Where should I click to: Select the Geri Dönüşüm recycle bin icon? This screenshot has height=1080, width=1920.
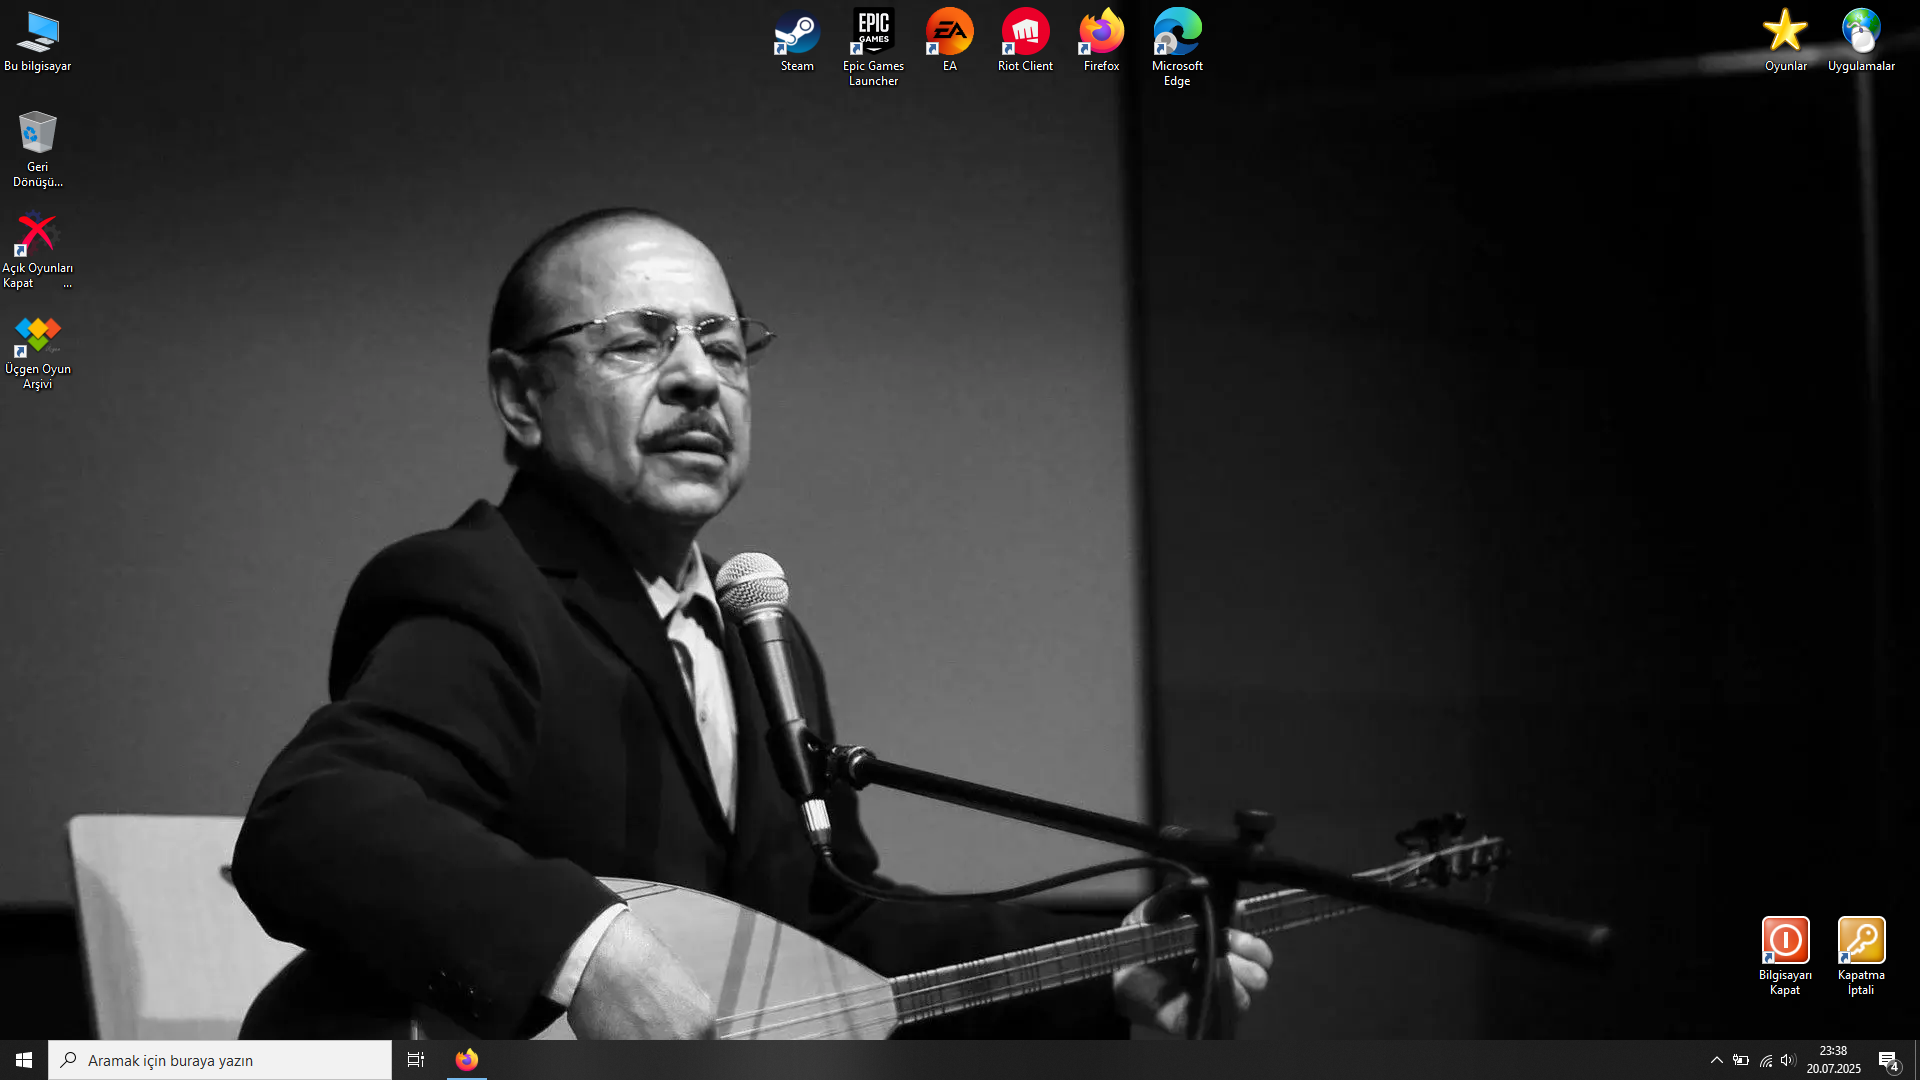38,148
